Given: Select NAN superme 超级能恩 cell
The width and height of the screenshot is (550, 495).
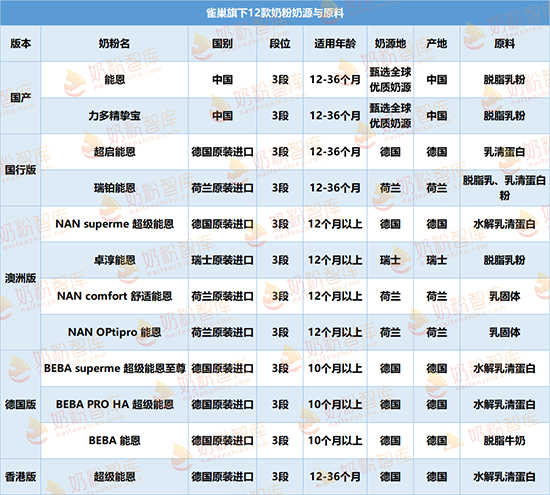Looking at the screenshot, I should click(x=114, y=224).
